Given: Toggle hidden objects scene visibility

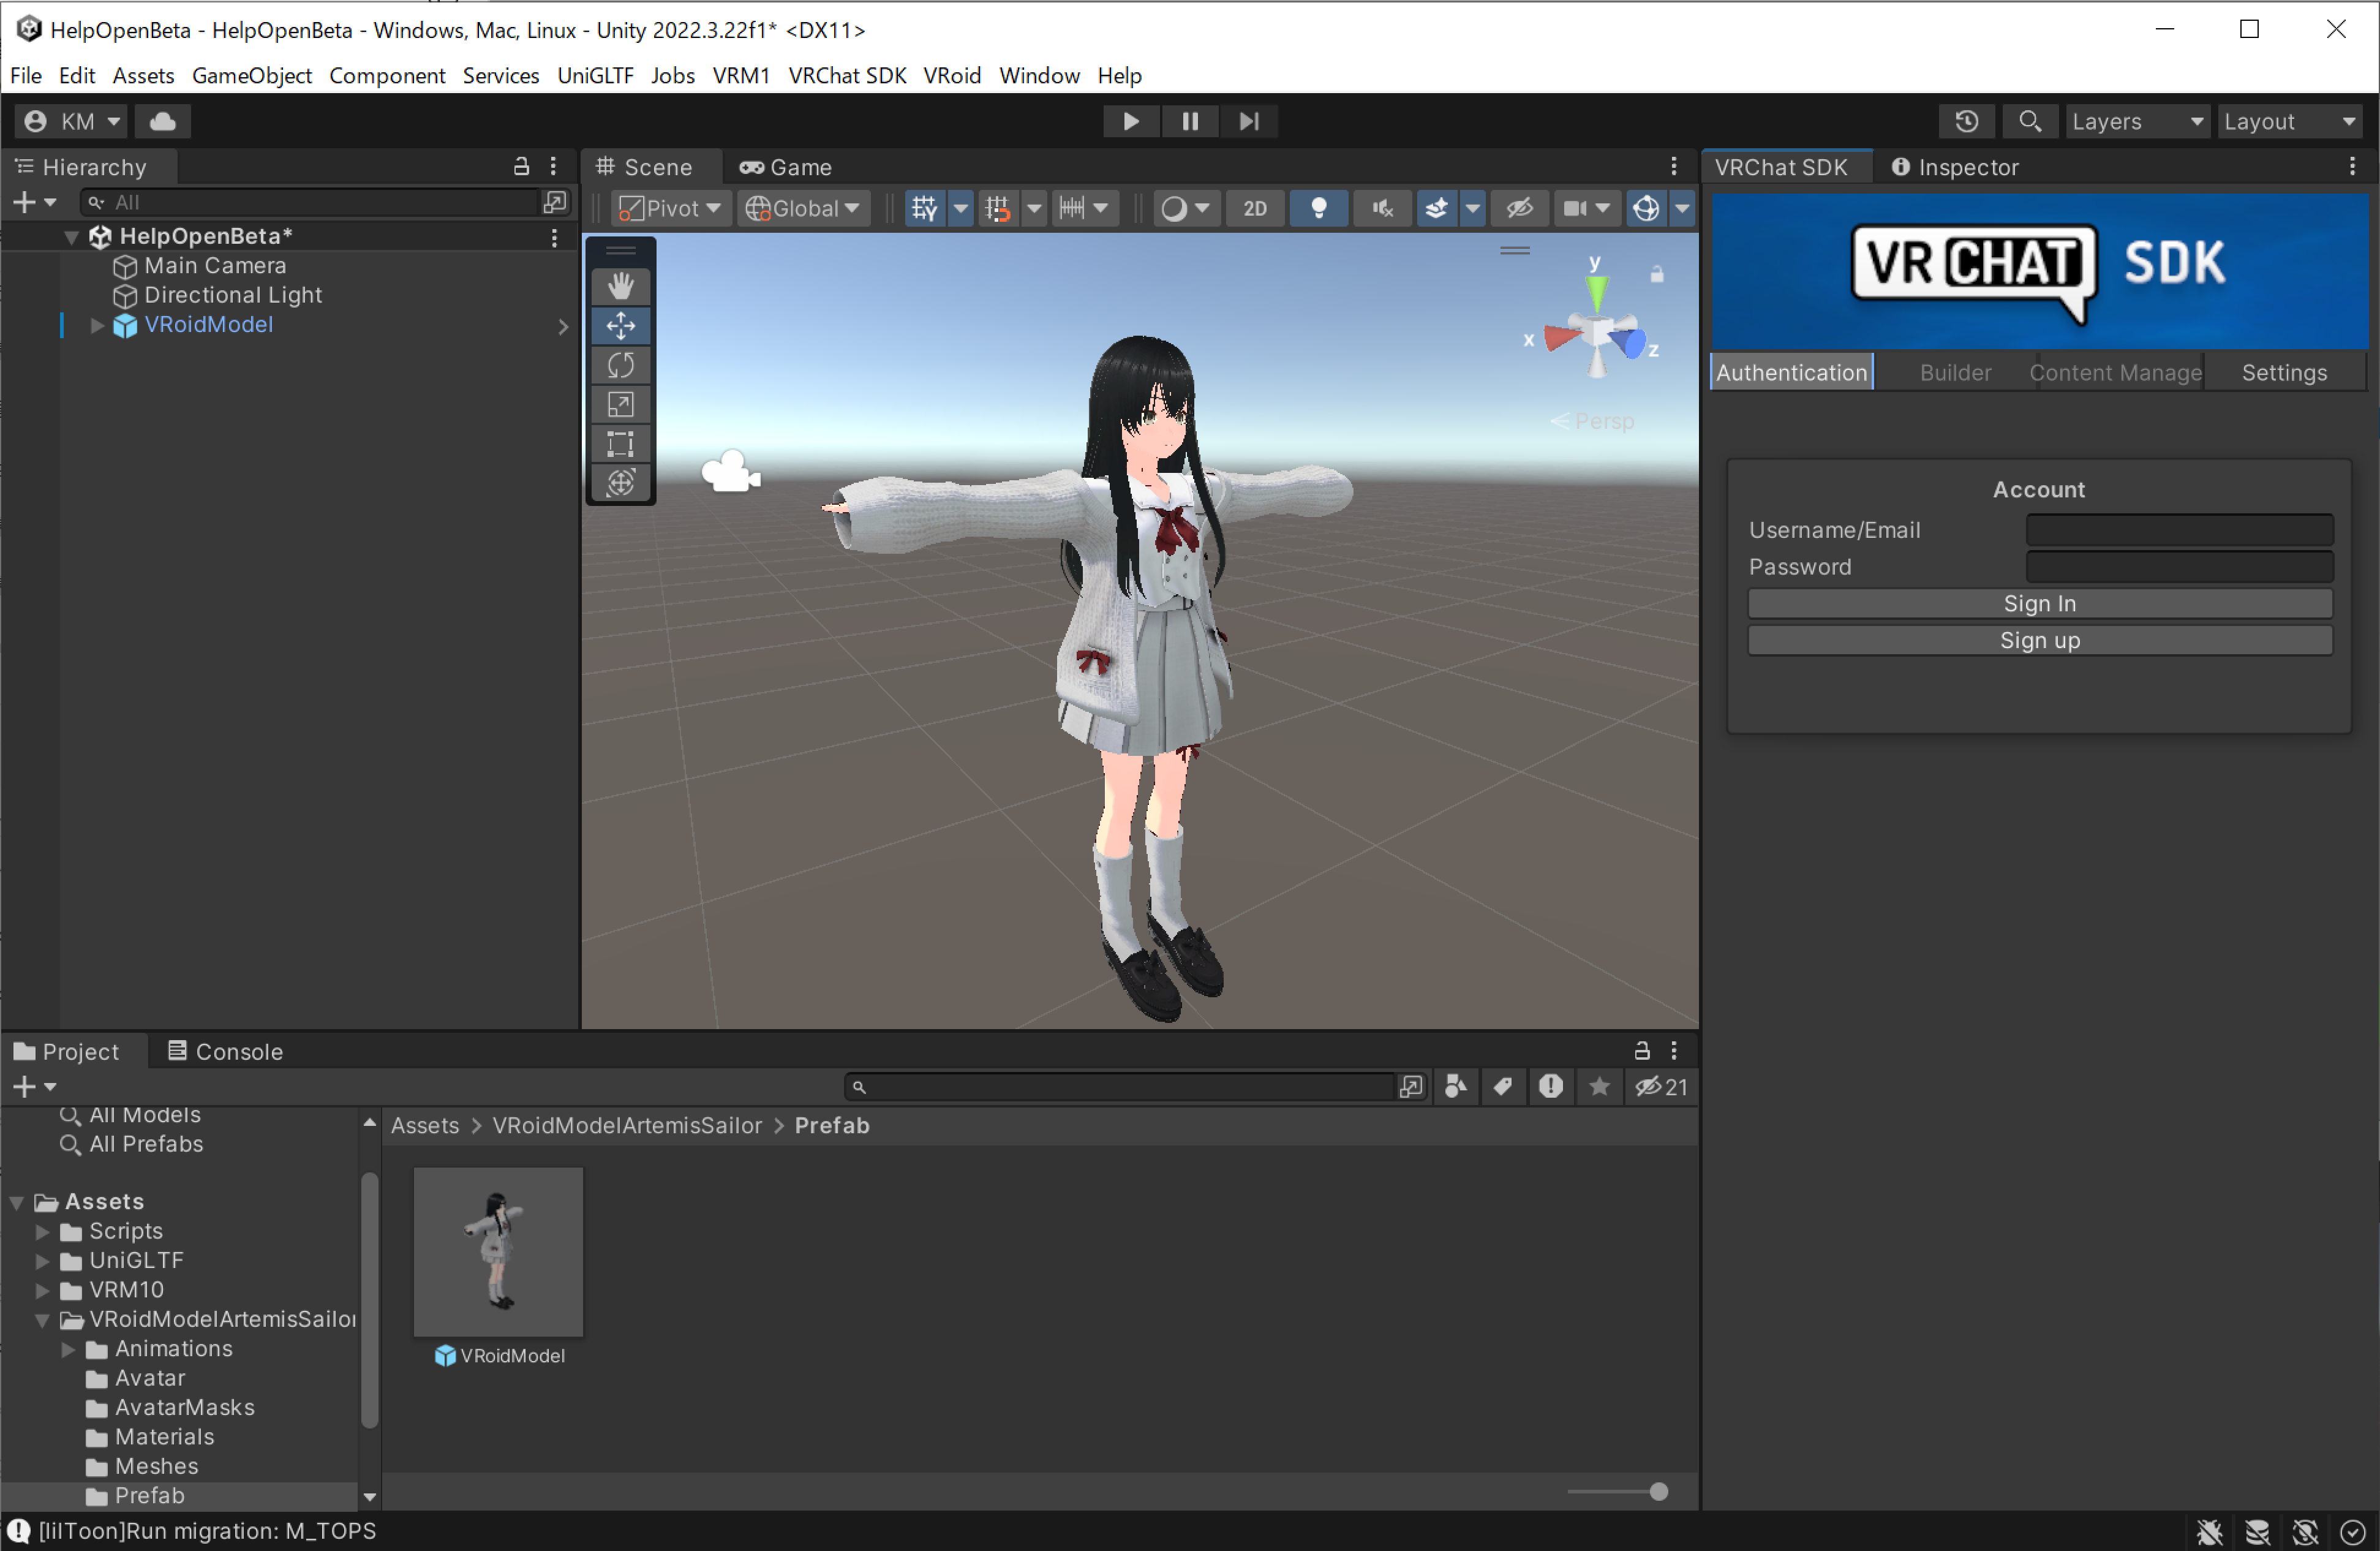Looking at the screenshot, I should 1519,208.
